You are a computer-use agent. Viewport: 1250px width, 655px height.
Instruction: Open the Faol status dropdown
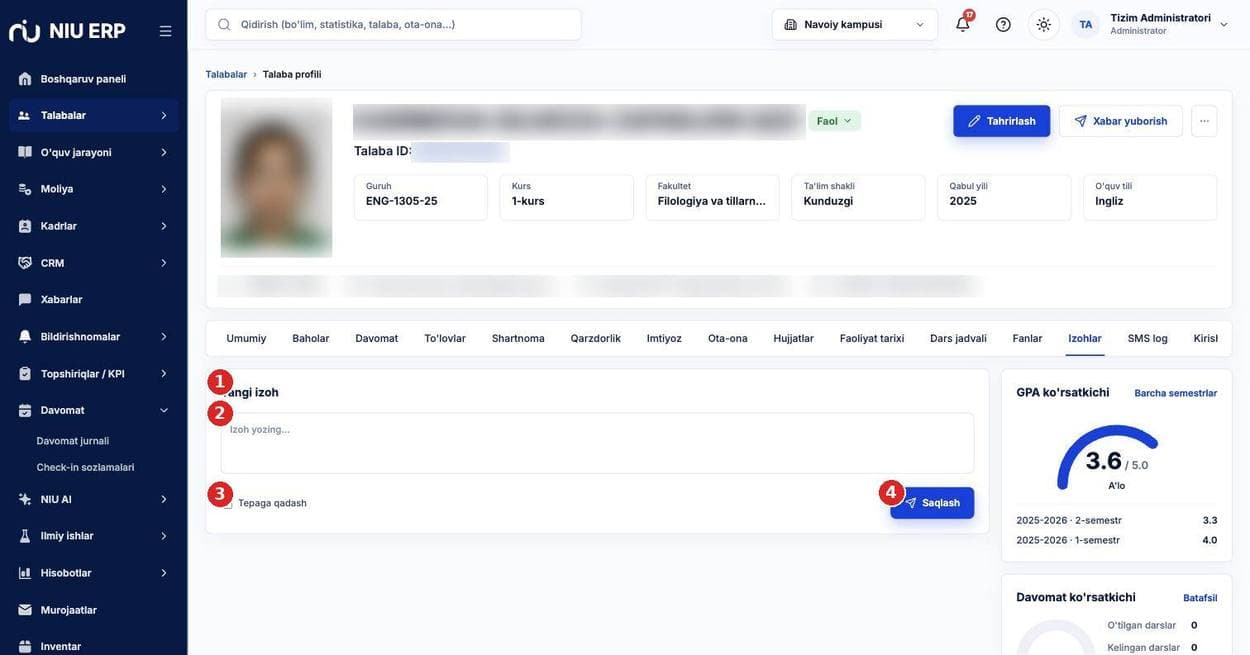pyautogui.click(x=835, y=121)
